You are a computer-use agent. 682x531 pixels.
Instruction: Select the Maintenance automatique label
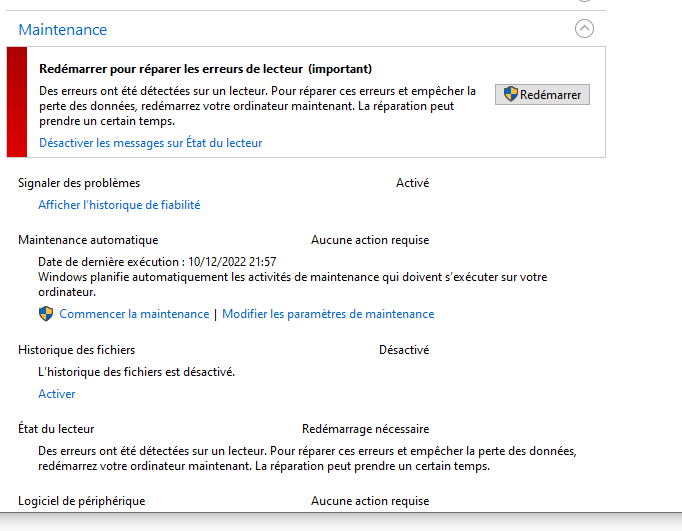click(x=88, y=240)
